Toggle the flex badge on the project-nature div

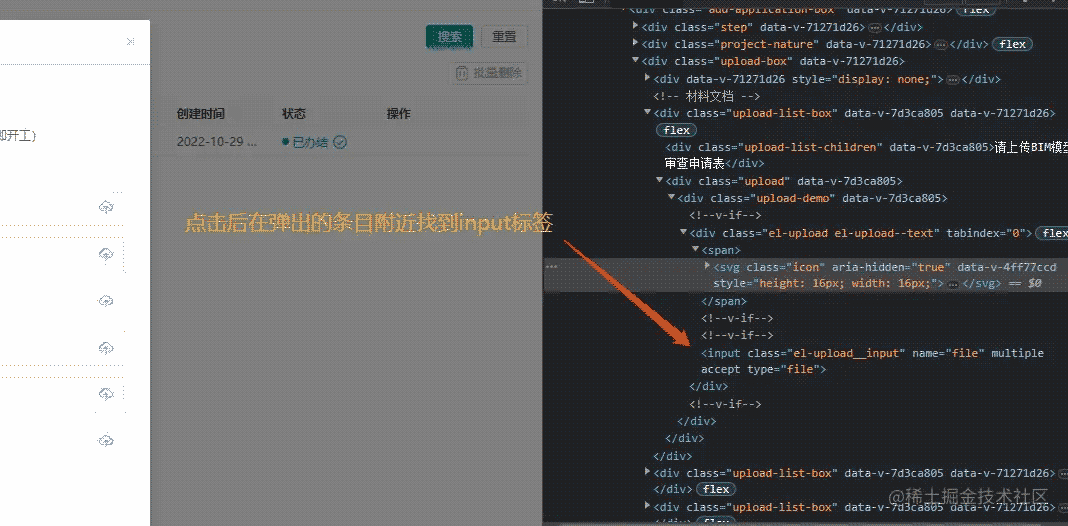click(x=1012, y=44)
